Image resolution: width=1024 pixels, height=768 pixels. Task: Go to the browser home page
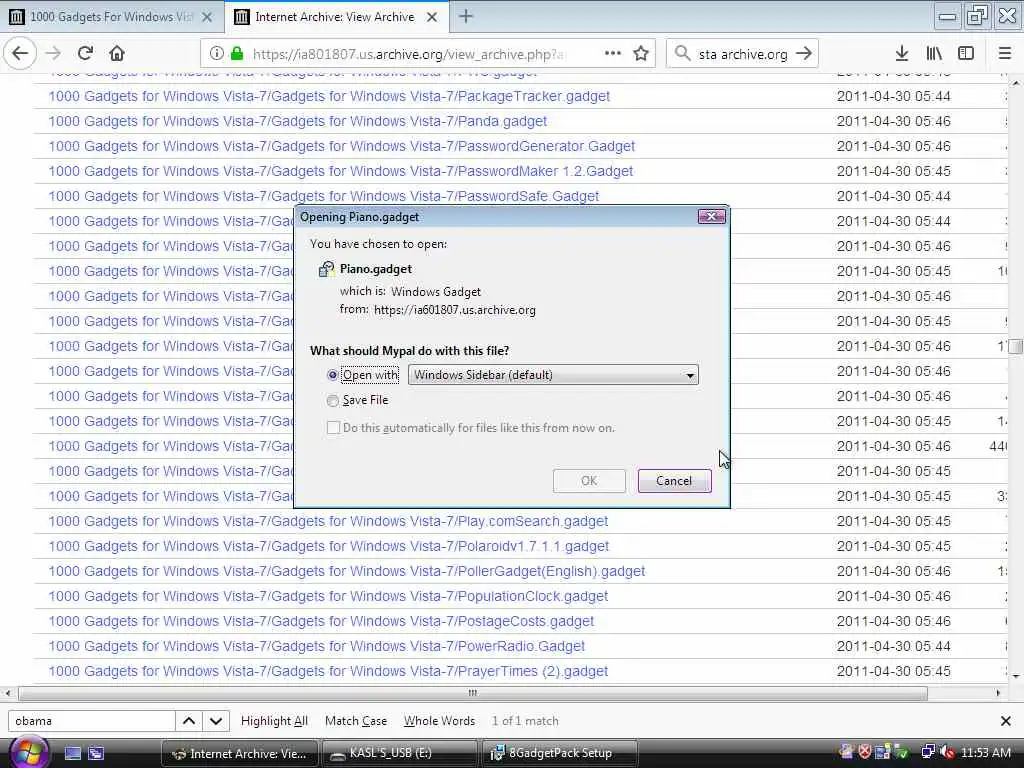(117, 54)
